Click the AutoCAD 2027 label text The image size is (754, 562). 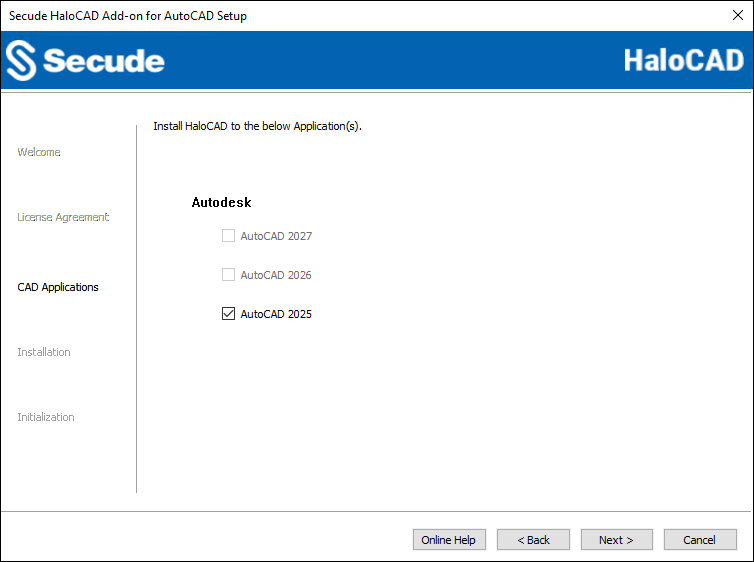coord(276,236)
